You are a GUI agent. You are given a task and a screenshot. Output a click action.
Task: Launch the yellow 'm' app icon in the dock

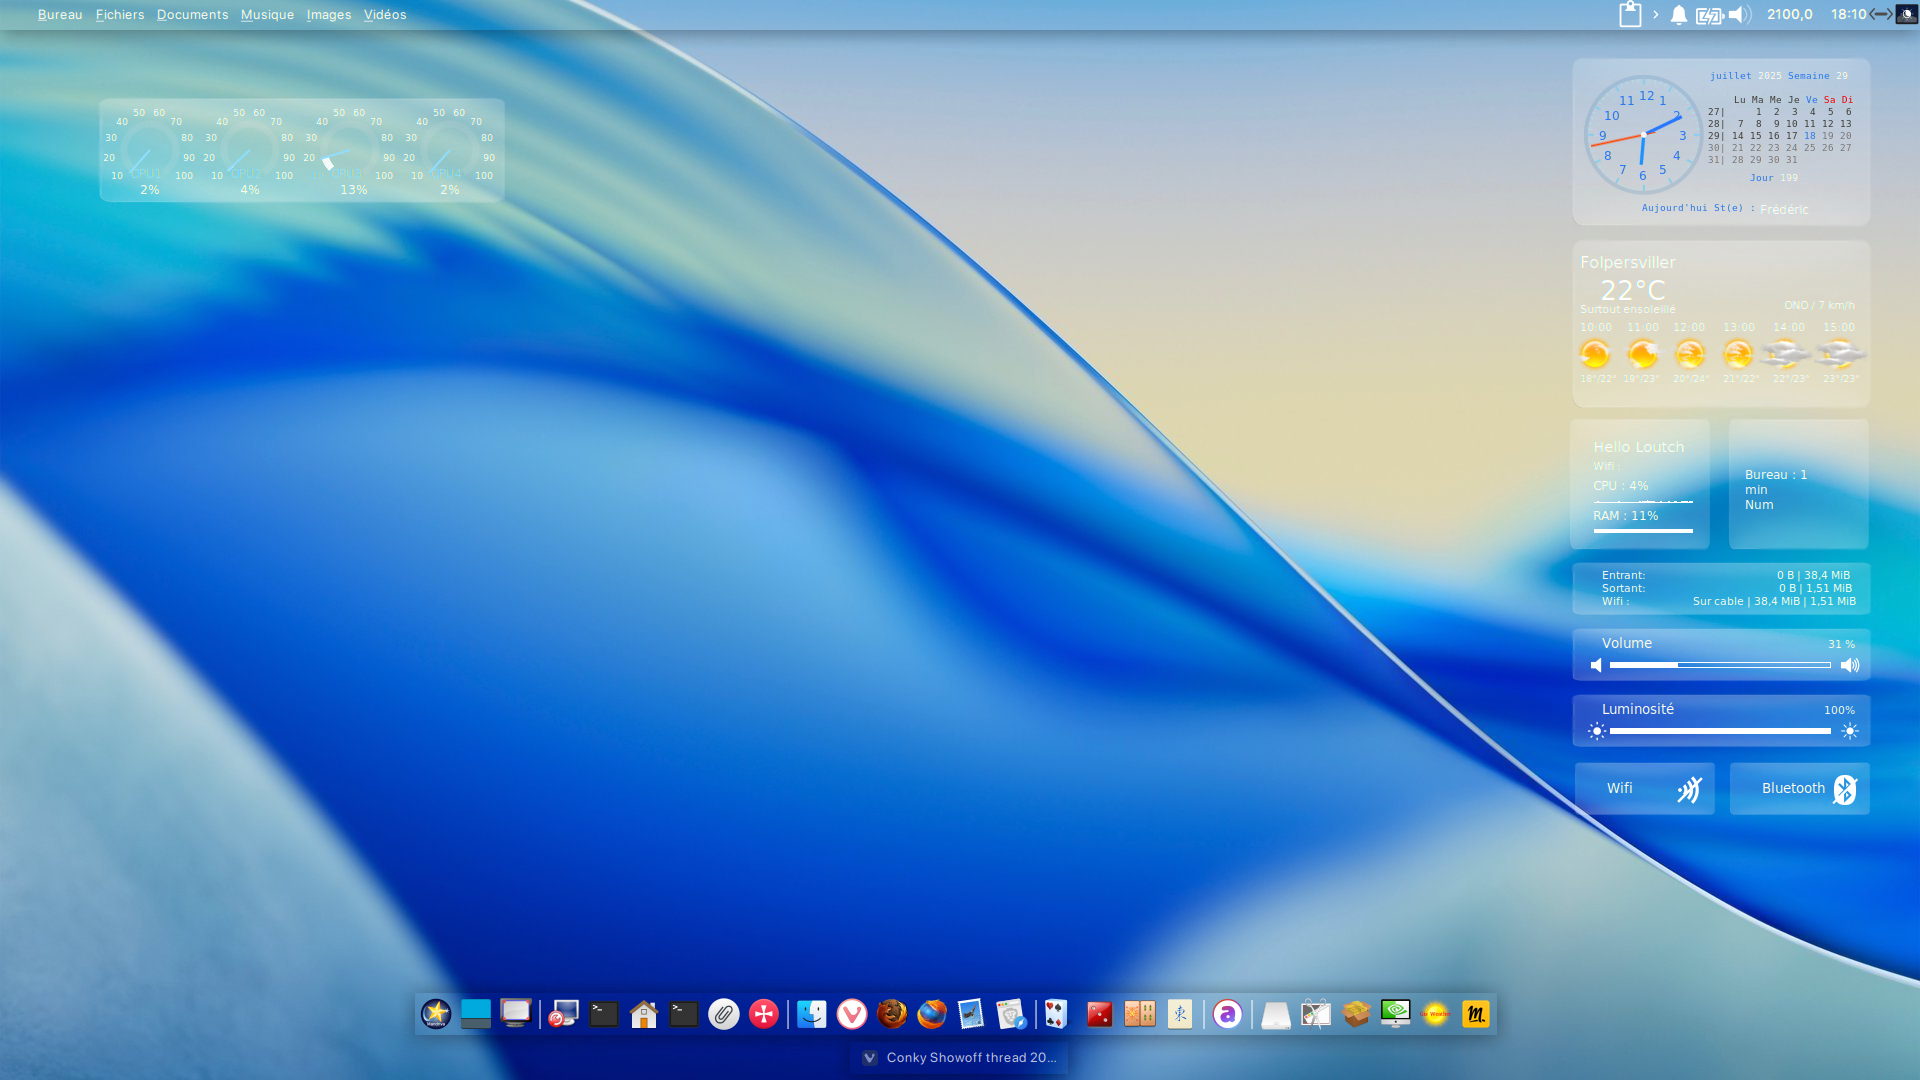coord(1476,1014)
